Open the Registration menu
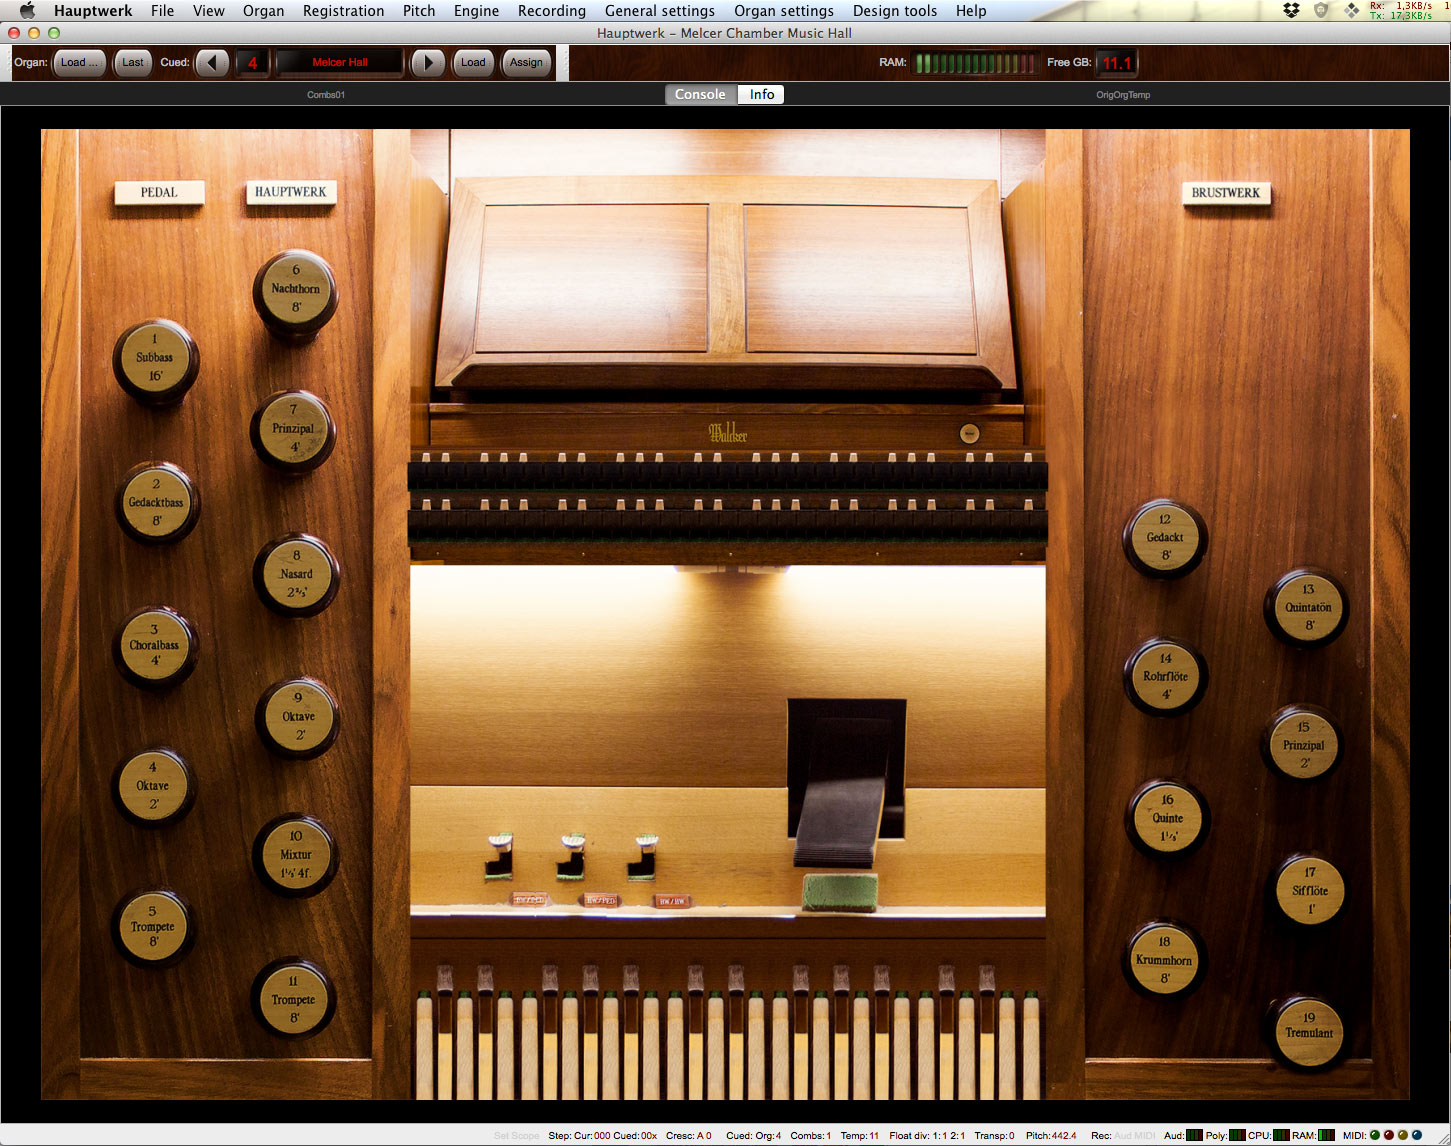The image size is (1451, 1146). (x=343, y=11)
